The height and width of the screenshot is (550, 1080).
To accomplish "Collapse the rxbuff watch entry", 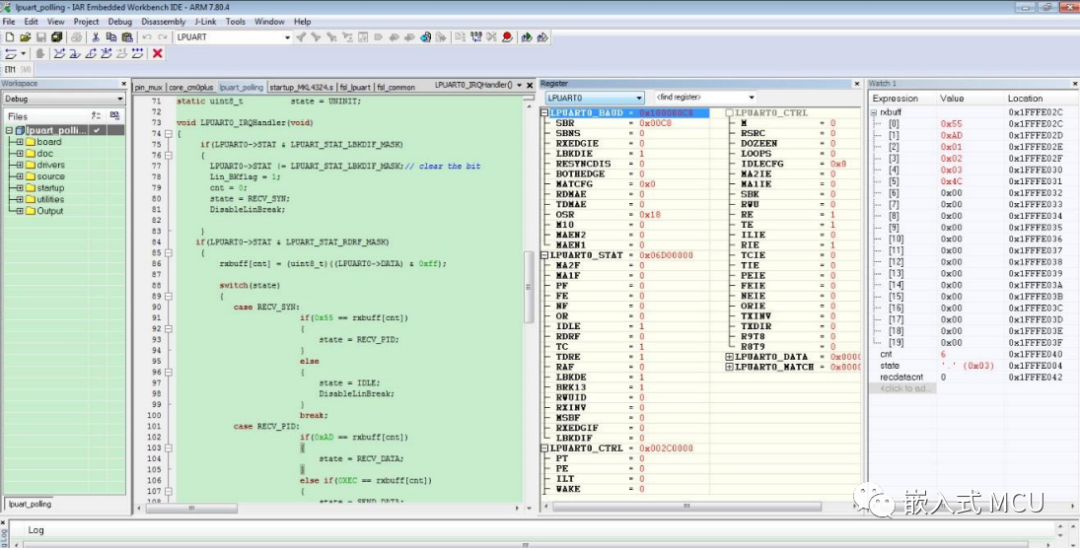I will [x=874, y=112].
